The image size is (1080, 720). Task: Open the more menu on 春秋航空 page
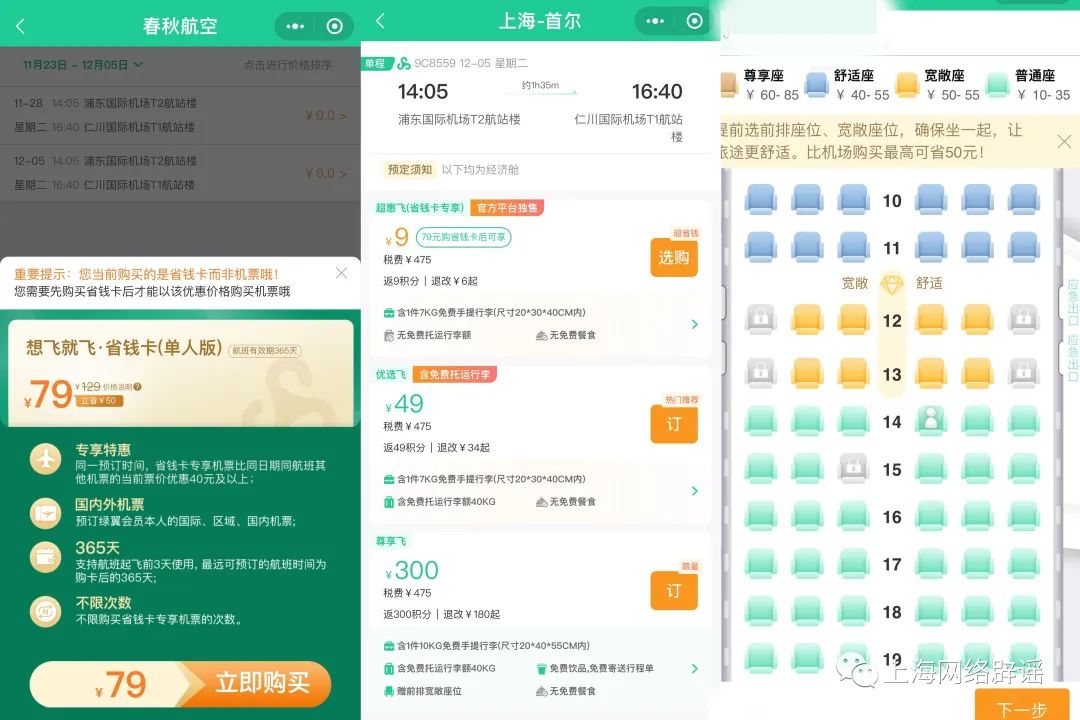pyautogui.click(x=295, y=26)
